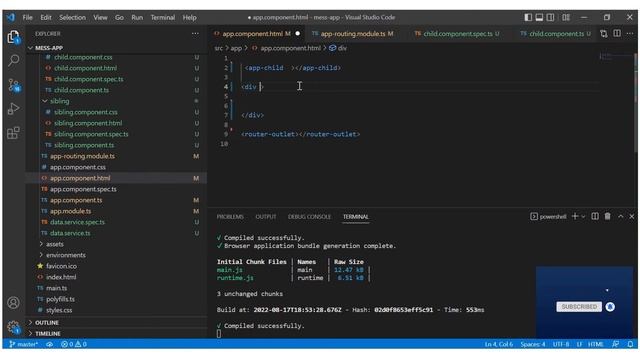Click the feedback icon in status bar

[x=616, y=344]
